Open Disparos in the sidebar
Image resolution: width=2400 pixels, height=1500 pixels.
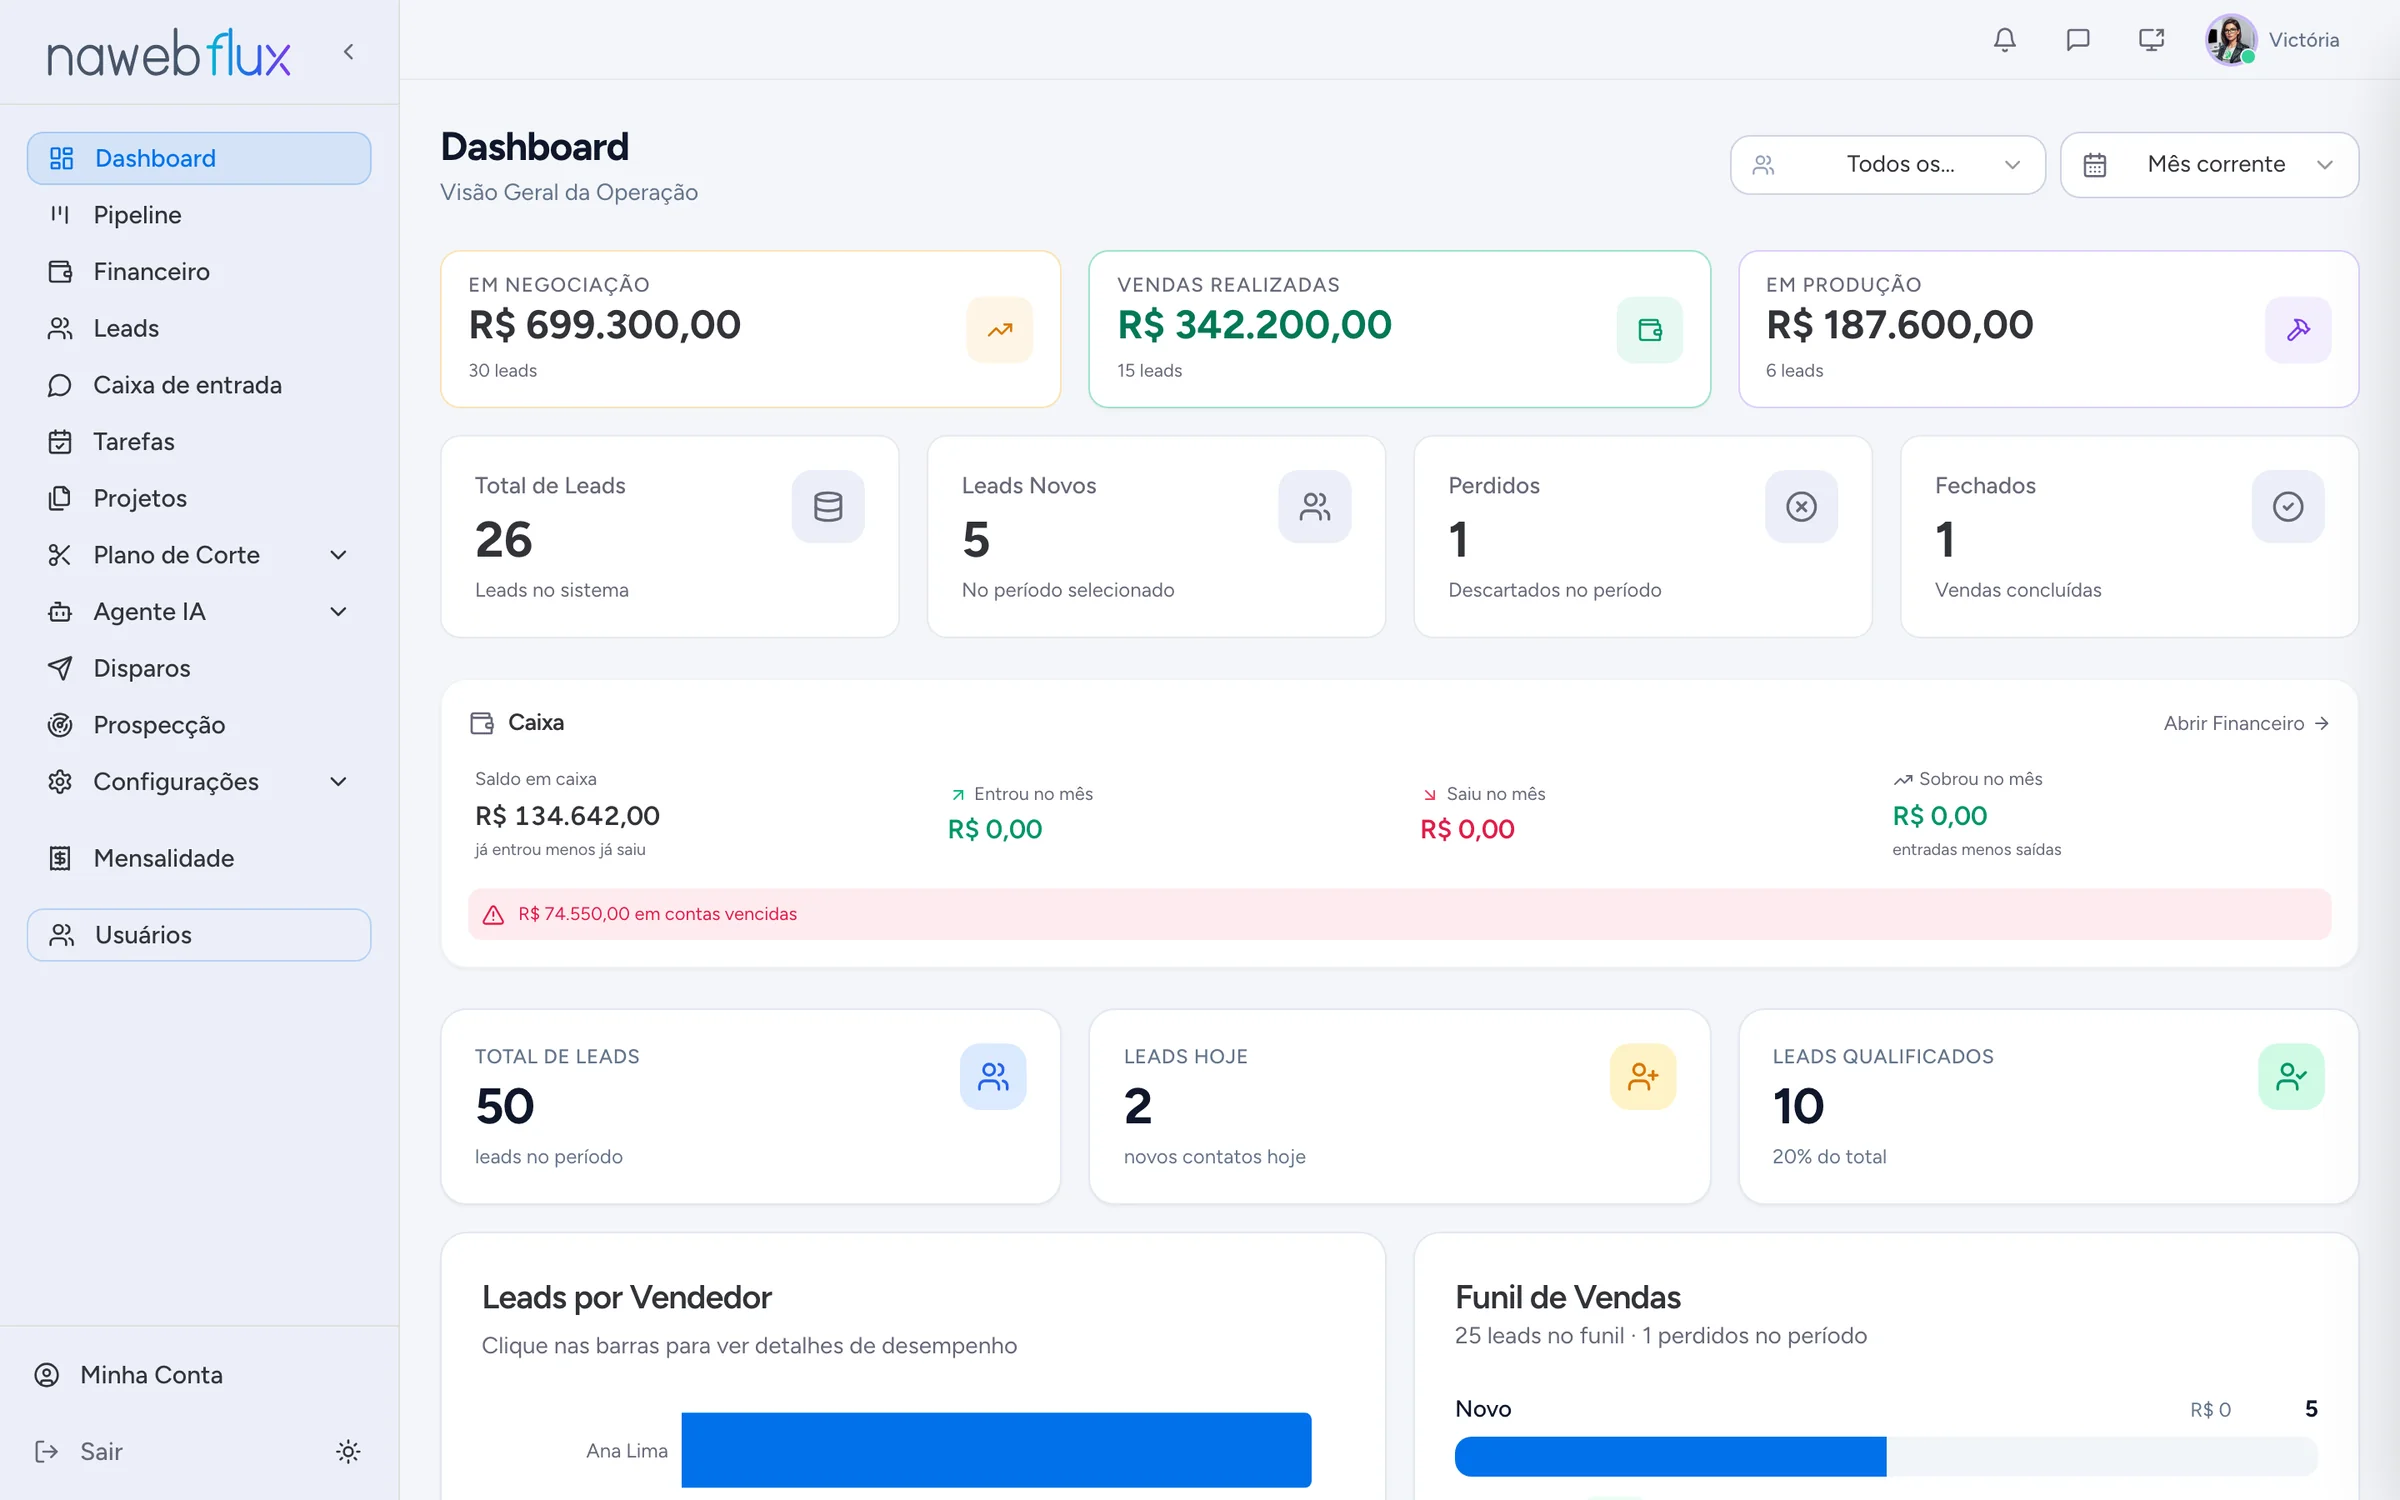[x=199, y=668]
